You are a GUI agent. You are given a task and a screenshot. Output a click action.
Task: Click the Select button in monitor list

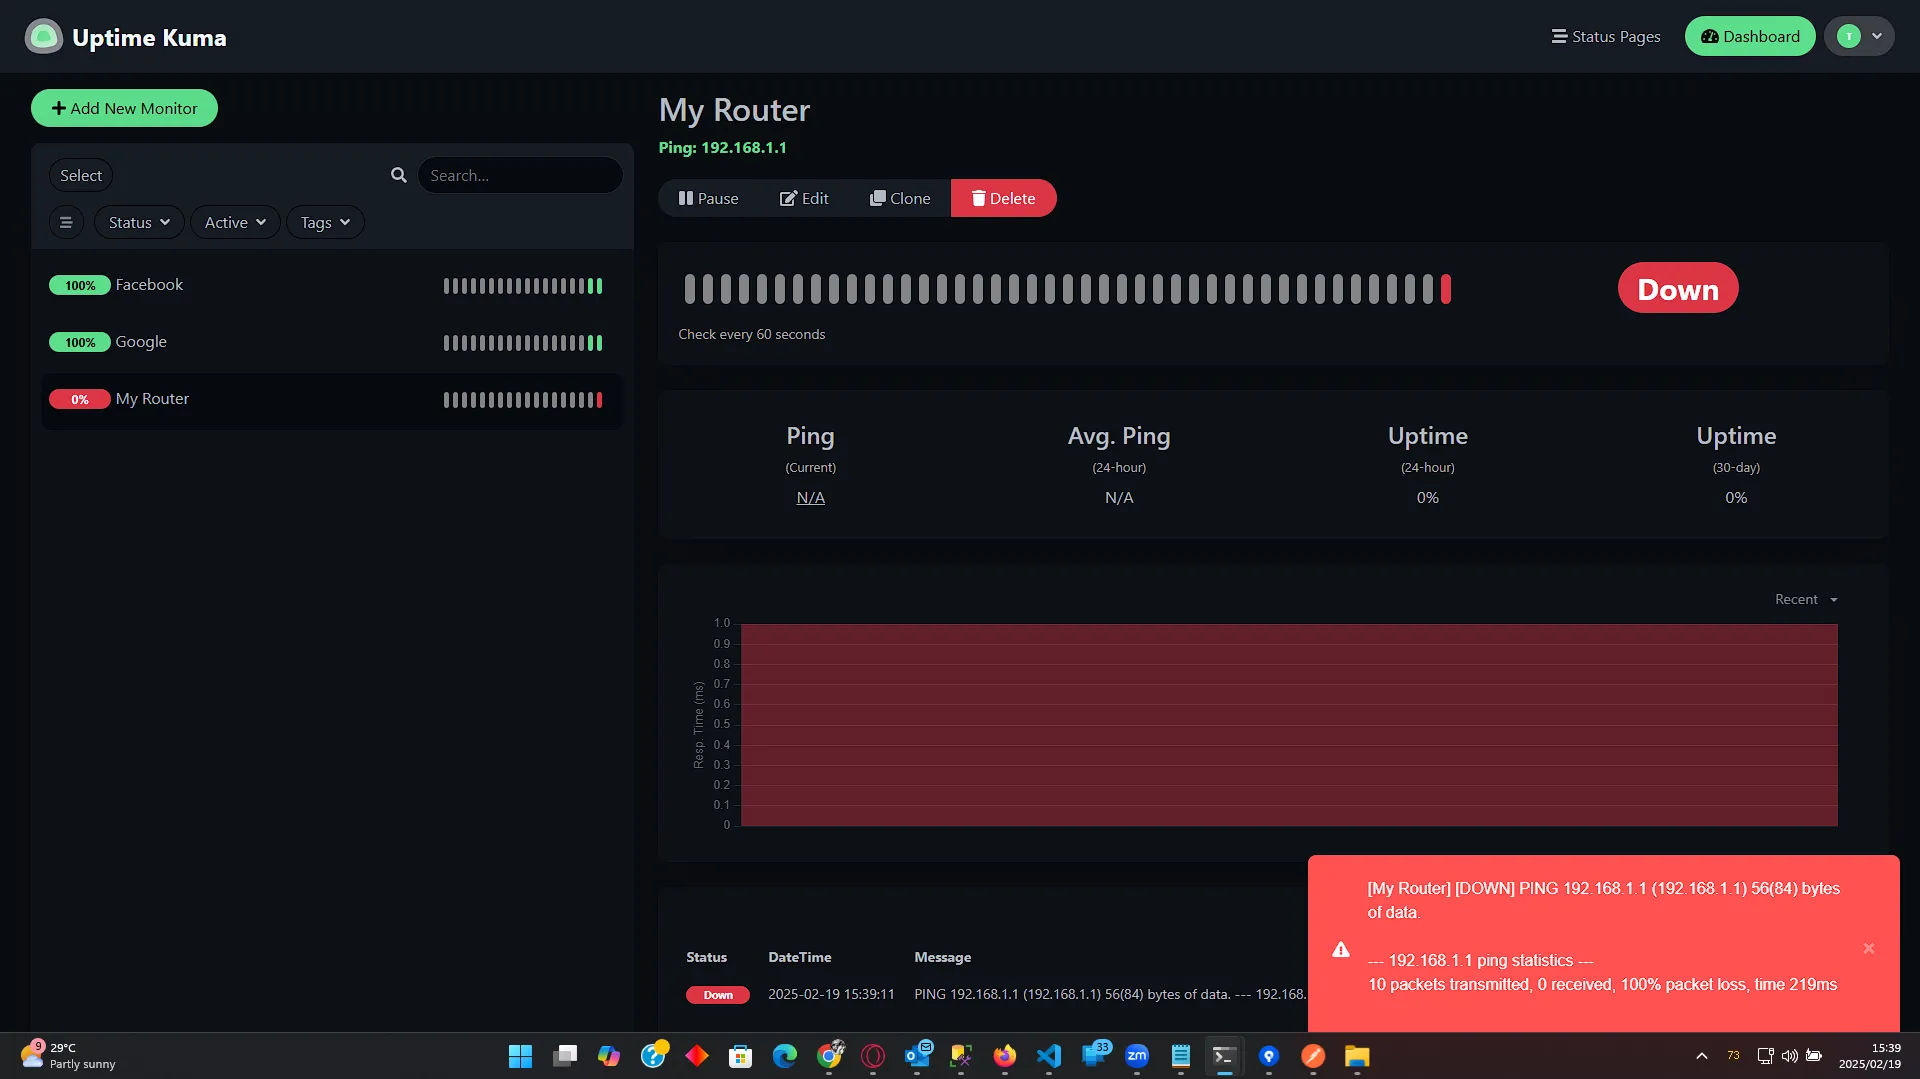click(x=81, y=175)
